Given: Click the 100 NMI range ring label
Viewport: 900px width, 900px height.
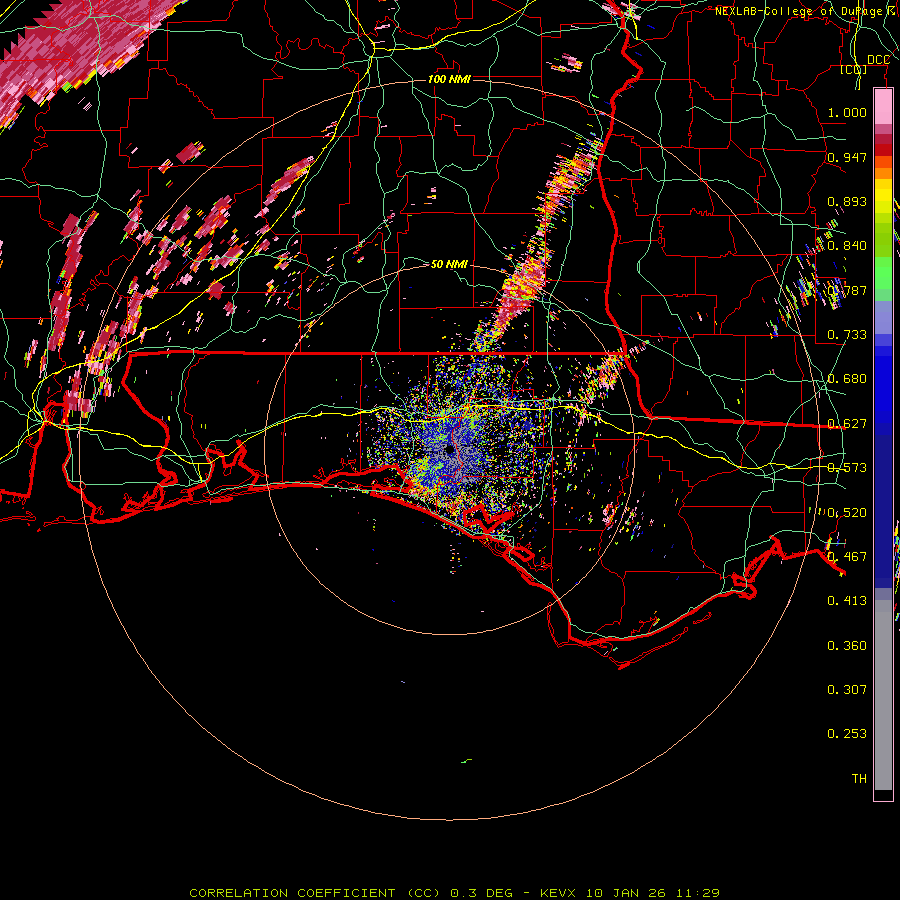Looking at the screenshot, I should click(449, 79).
